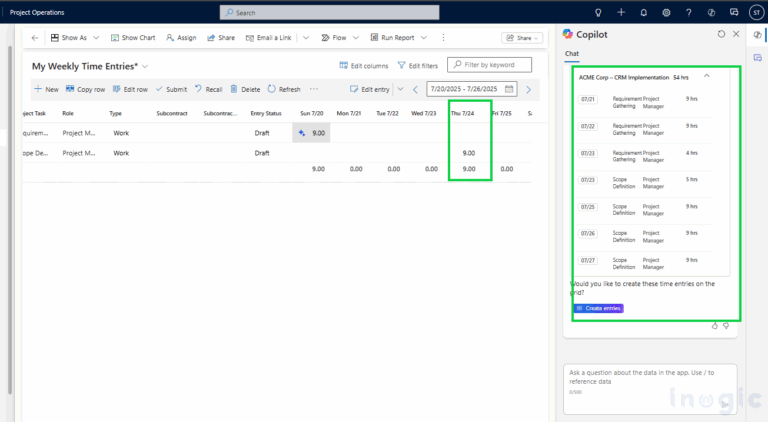768x422 pixels.
Task: Select the Chat tab in Copilot
Action: point(572,54)
